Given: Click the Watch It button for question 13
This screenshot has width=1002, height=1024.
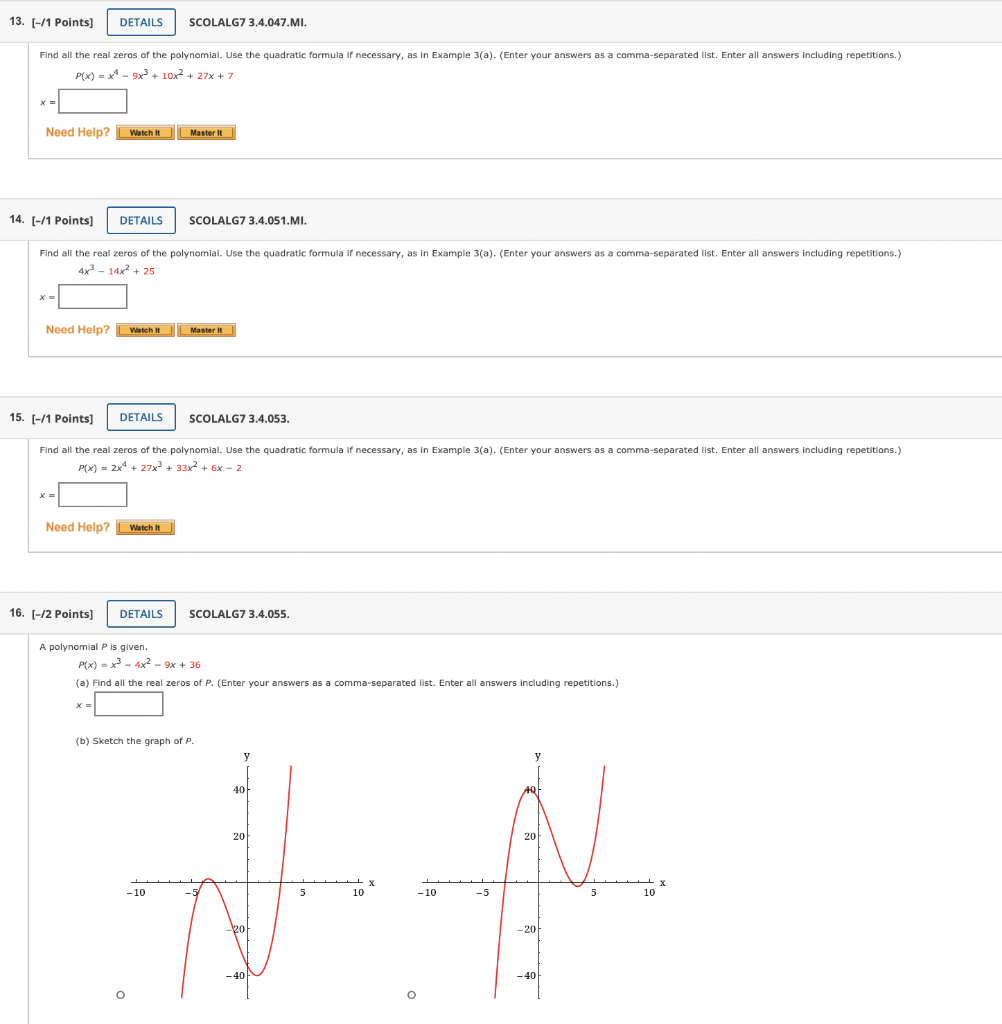Looking at the screenshot, I should (x=144, y=131).
